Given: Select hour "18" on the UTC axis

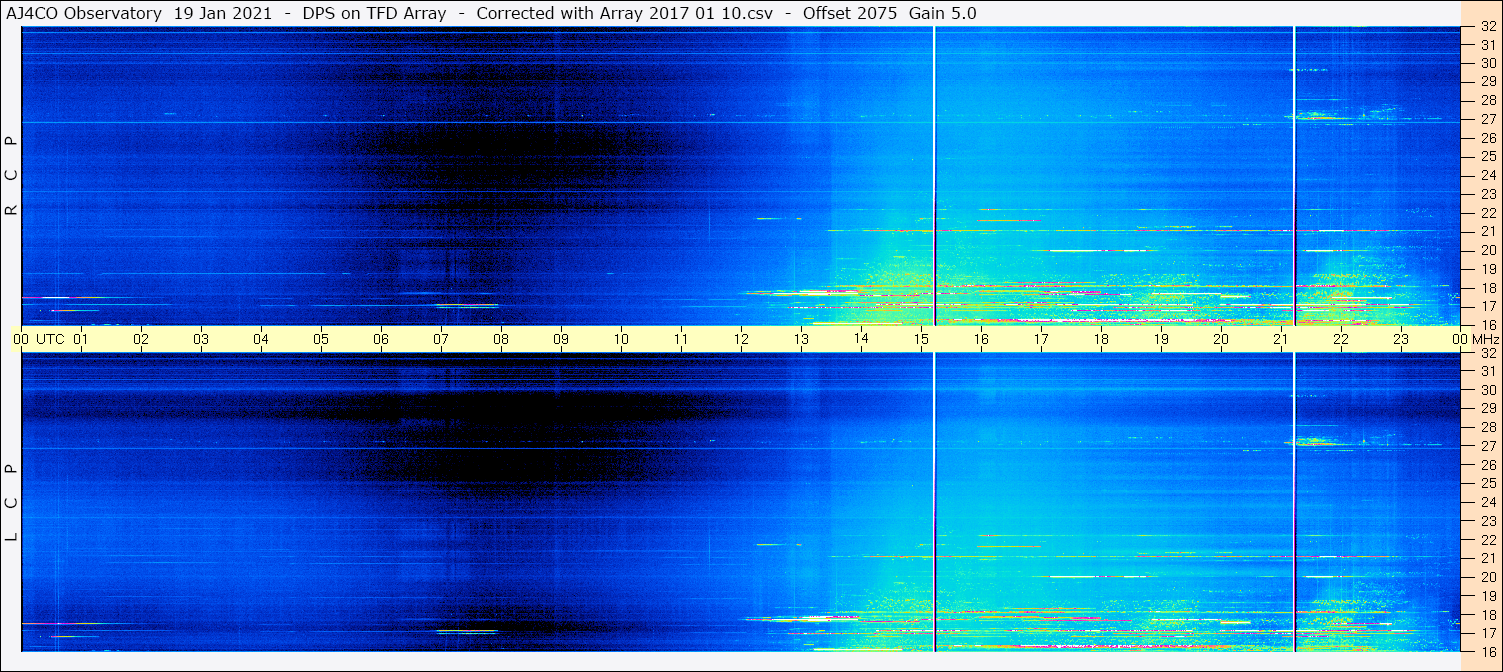Looking at the screenshot, I should (1101, 339).
